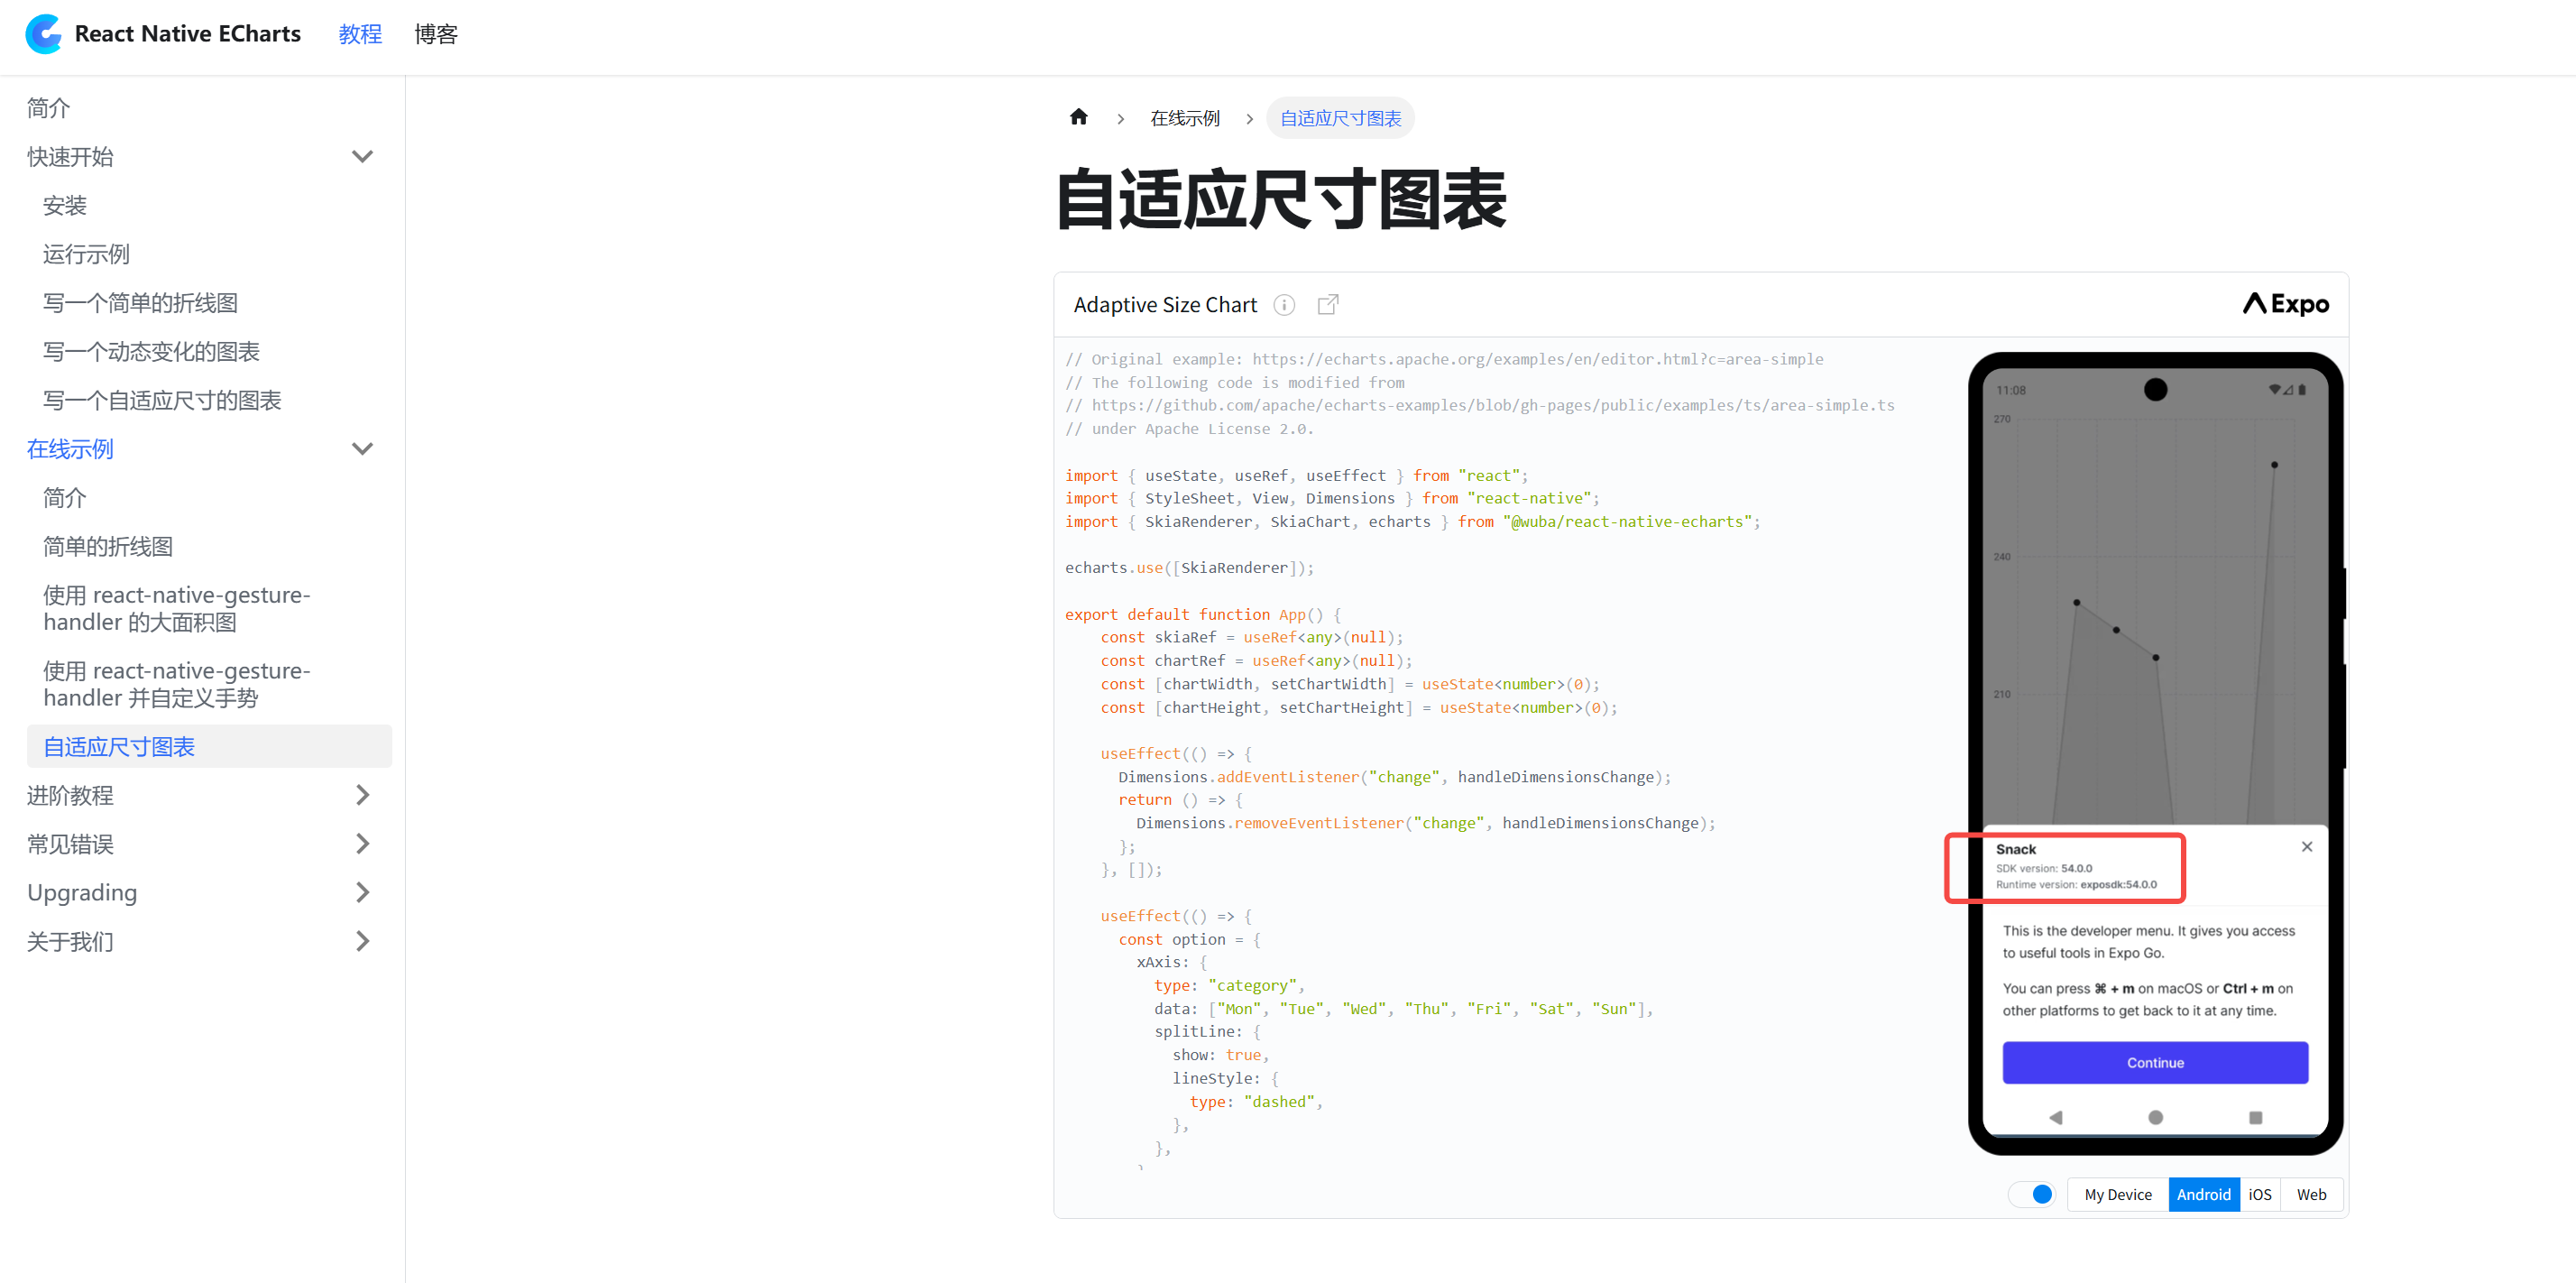Open the 关于我们 sidebar category label

coord(71,941)
